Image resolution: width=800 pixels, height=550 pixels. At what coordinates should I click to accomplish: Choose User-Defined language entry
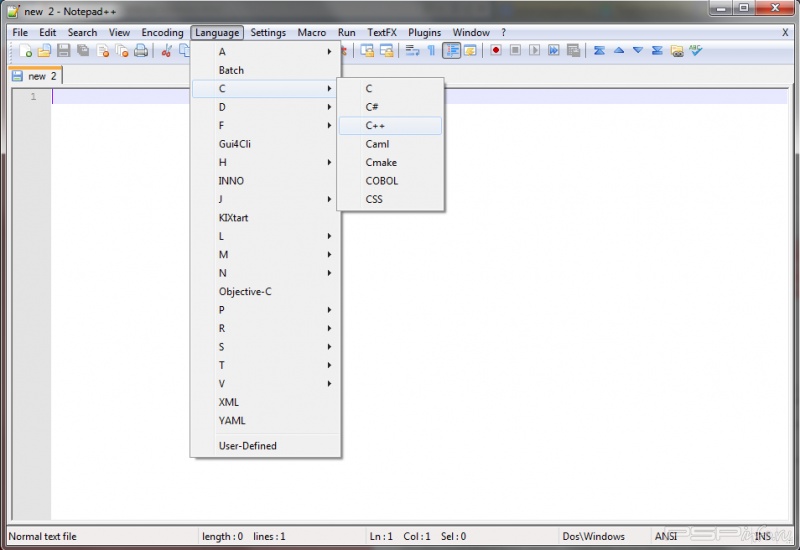248,446
